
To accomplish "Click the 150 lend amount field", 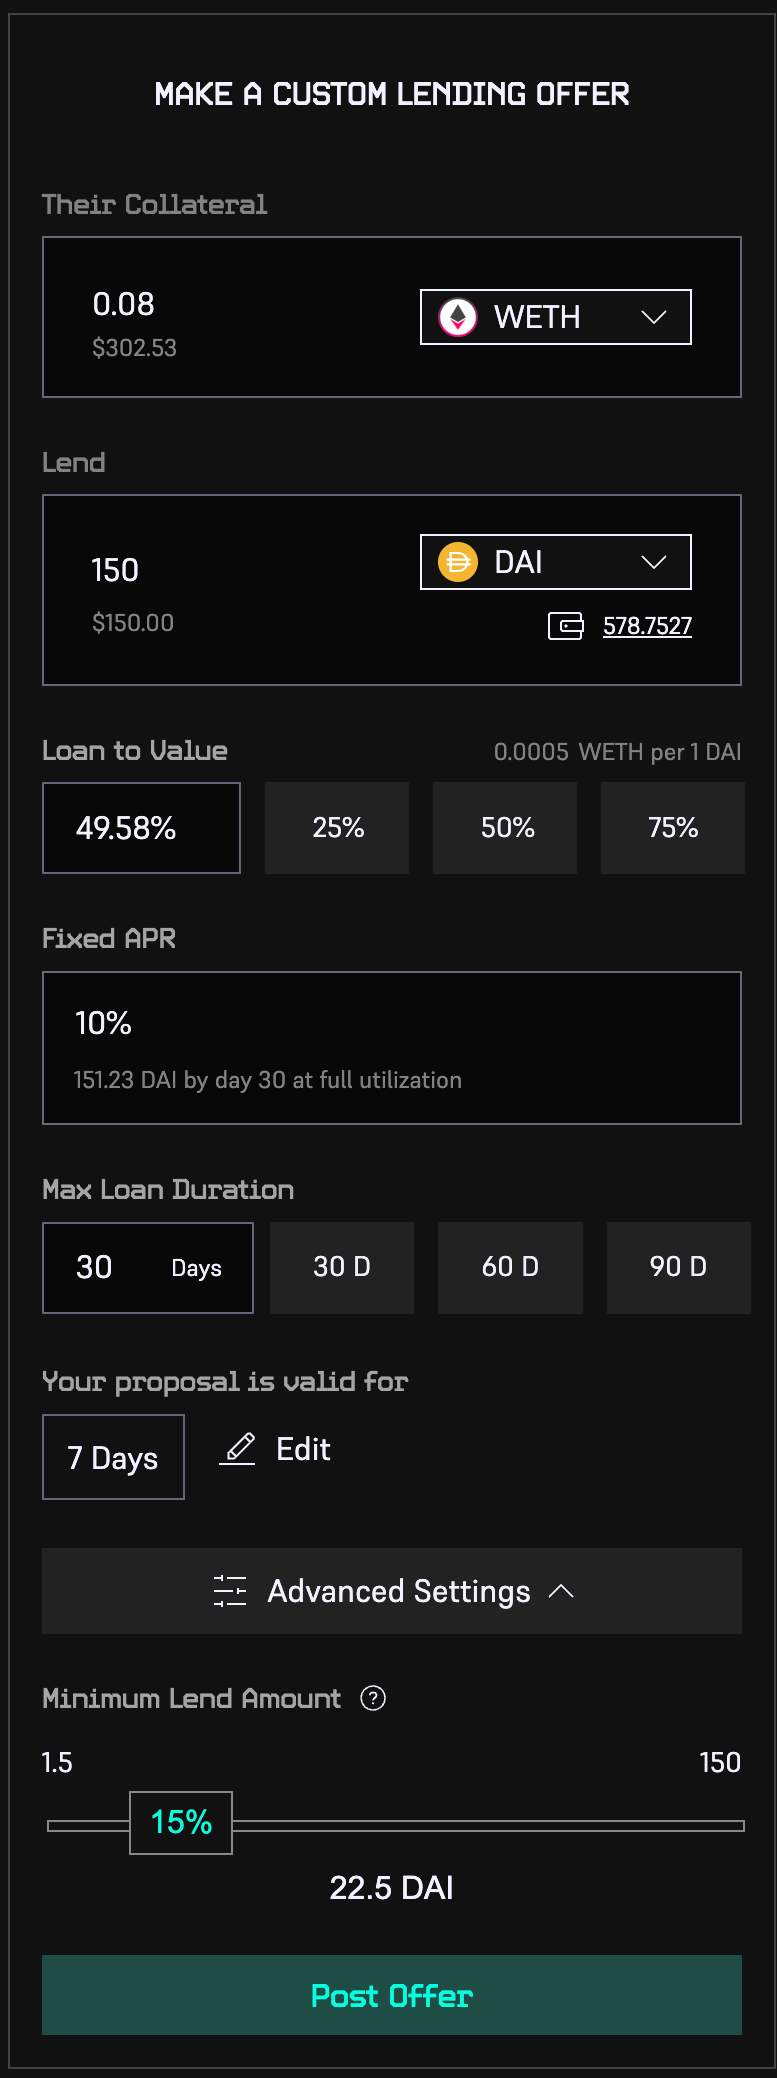I will [x=116, y=570].
